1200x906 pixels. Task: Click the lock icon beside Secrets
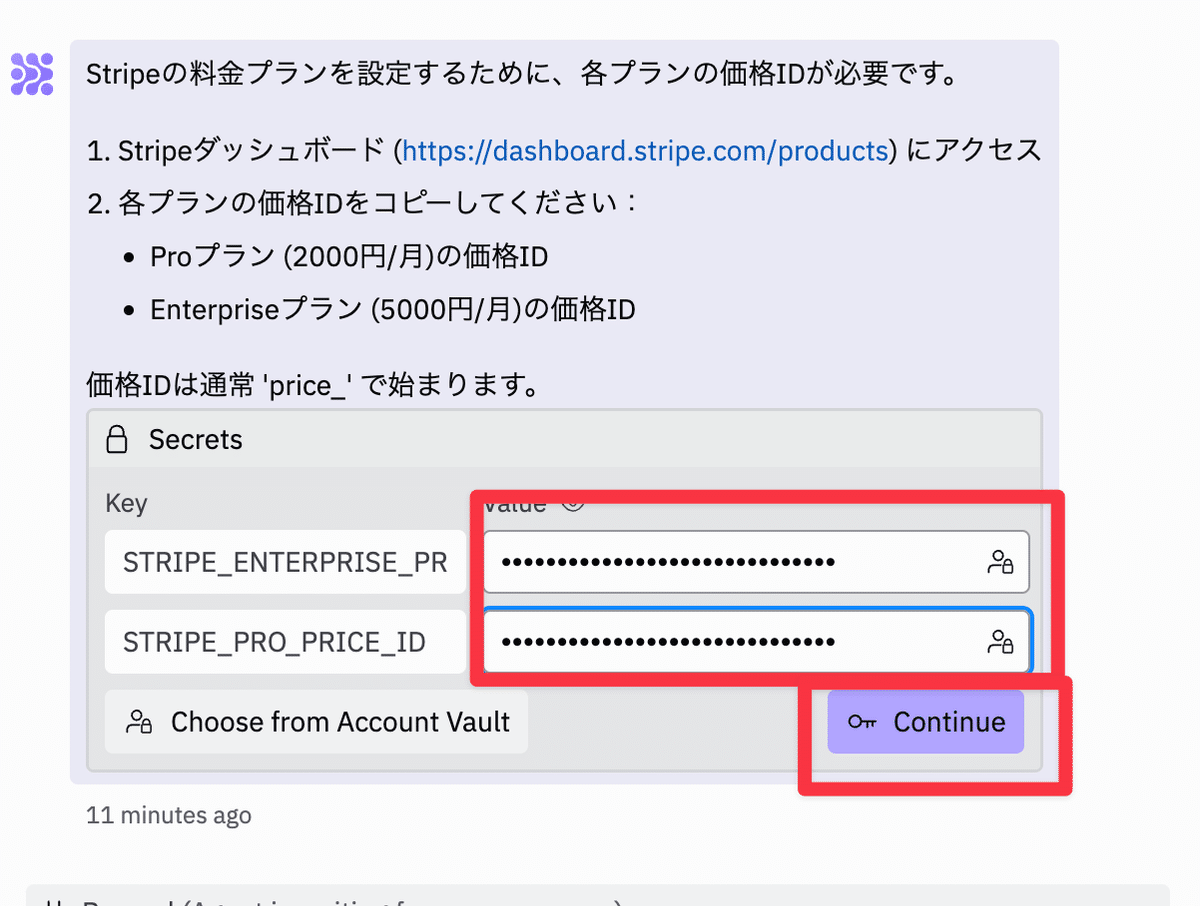pos(118,440)
